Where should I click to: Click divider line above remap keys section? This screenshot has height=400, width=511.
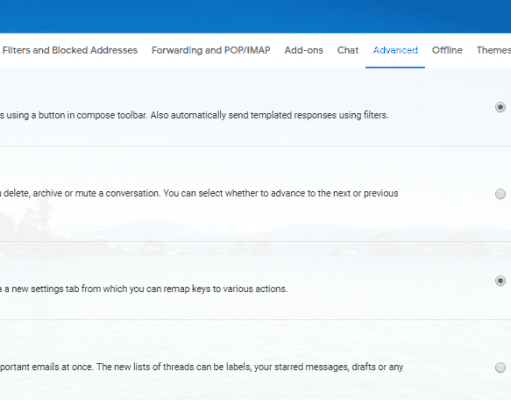pos(255,241)
